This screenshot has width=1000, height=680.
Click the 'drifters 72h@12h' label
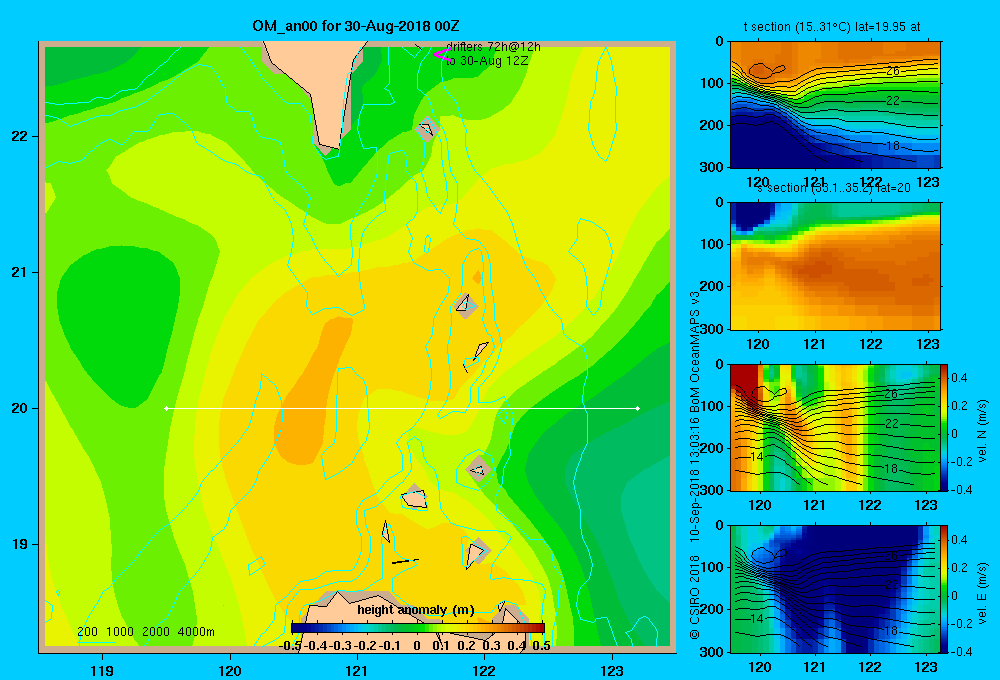[x=493, y=47]
